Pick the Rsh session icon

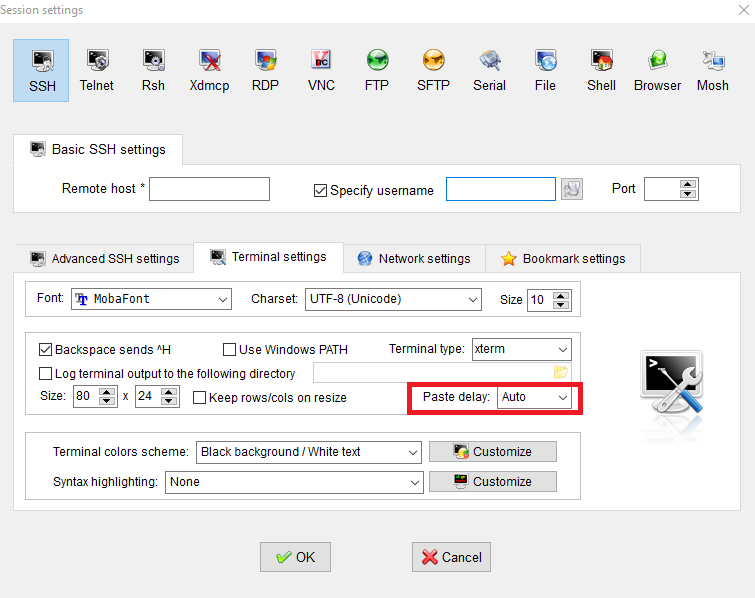tap(153, 70)
